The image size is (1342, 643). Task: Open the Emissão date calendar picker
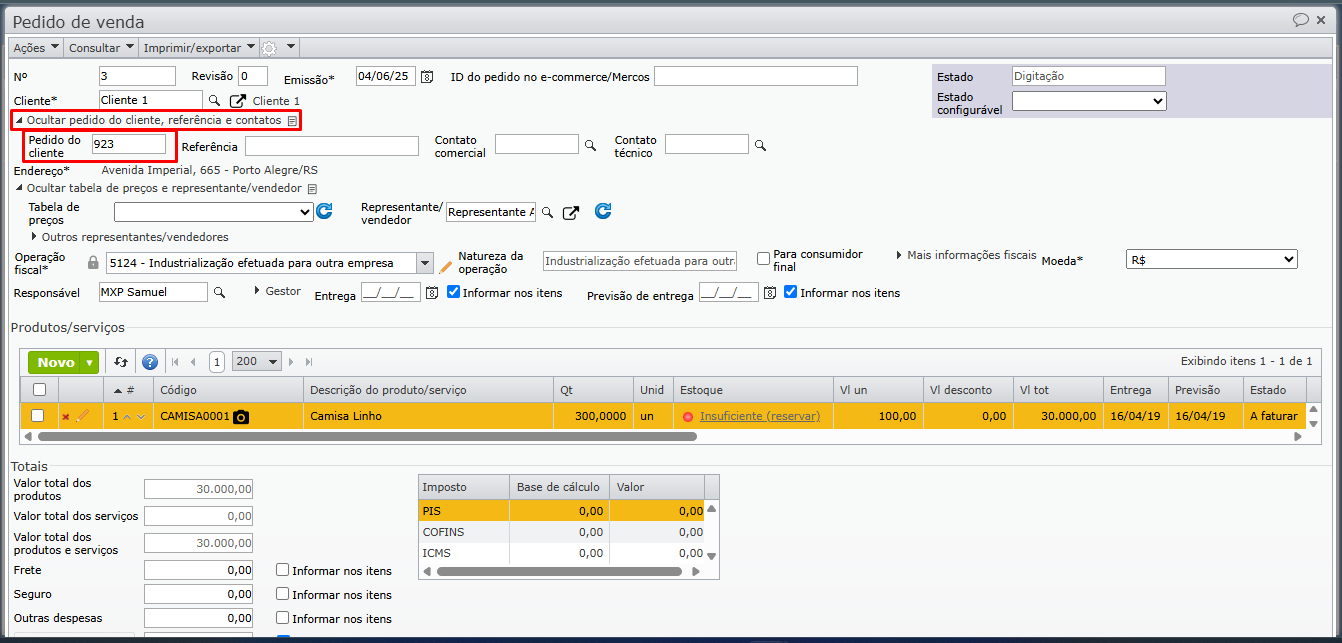(x=427, y=77)
